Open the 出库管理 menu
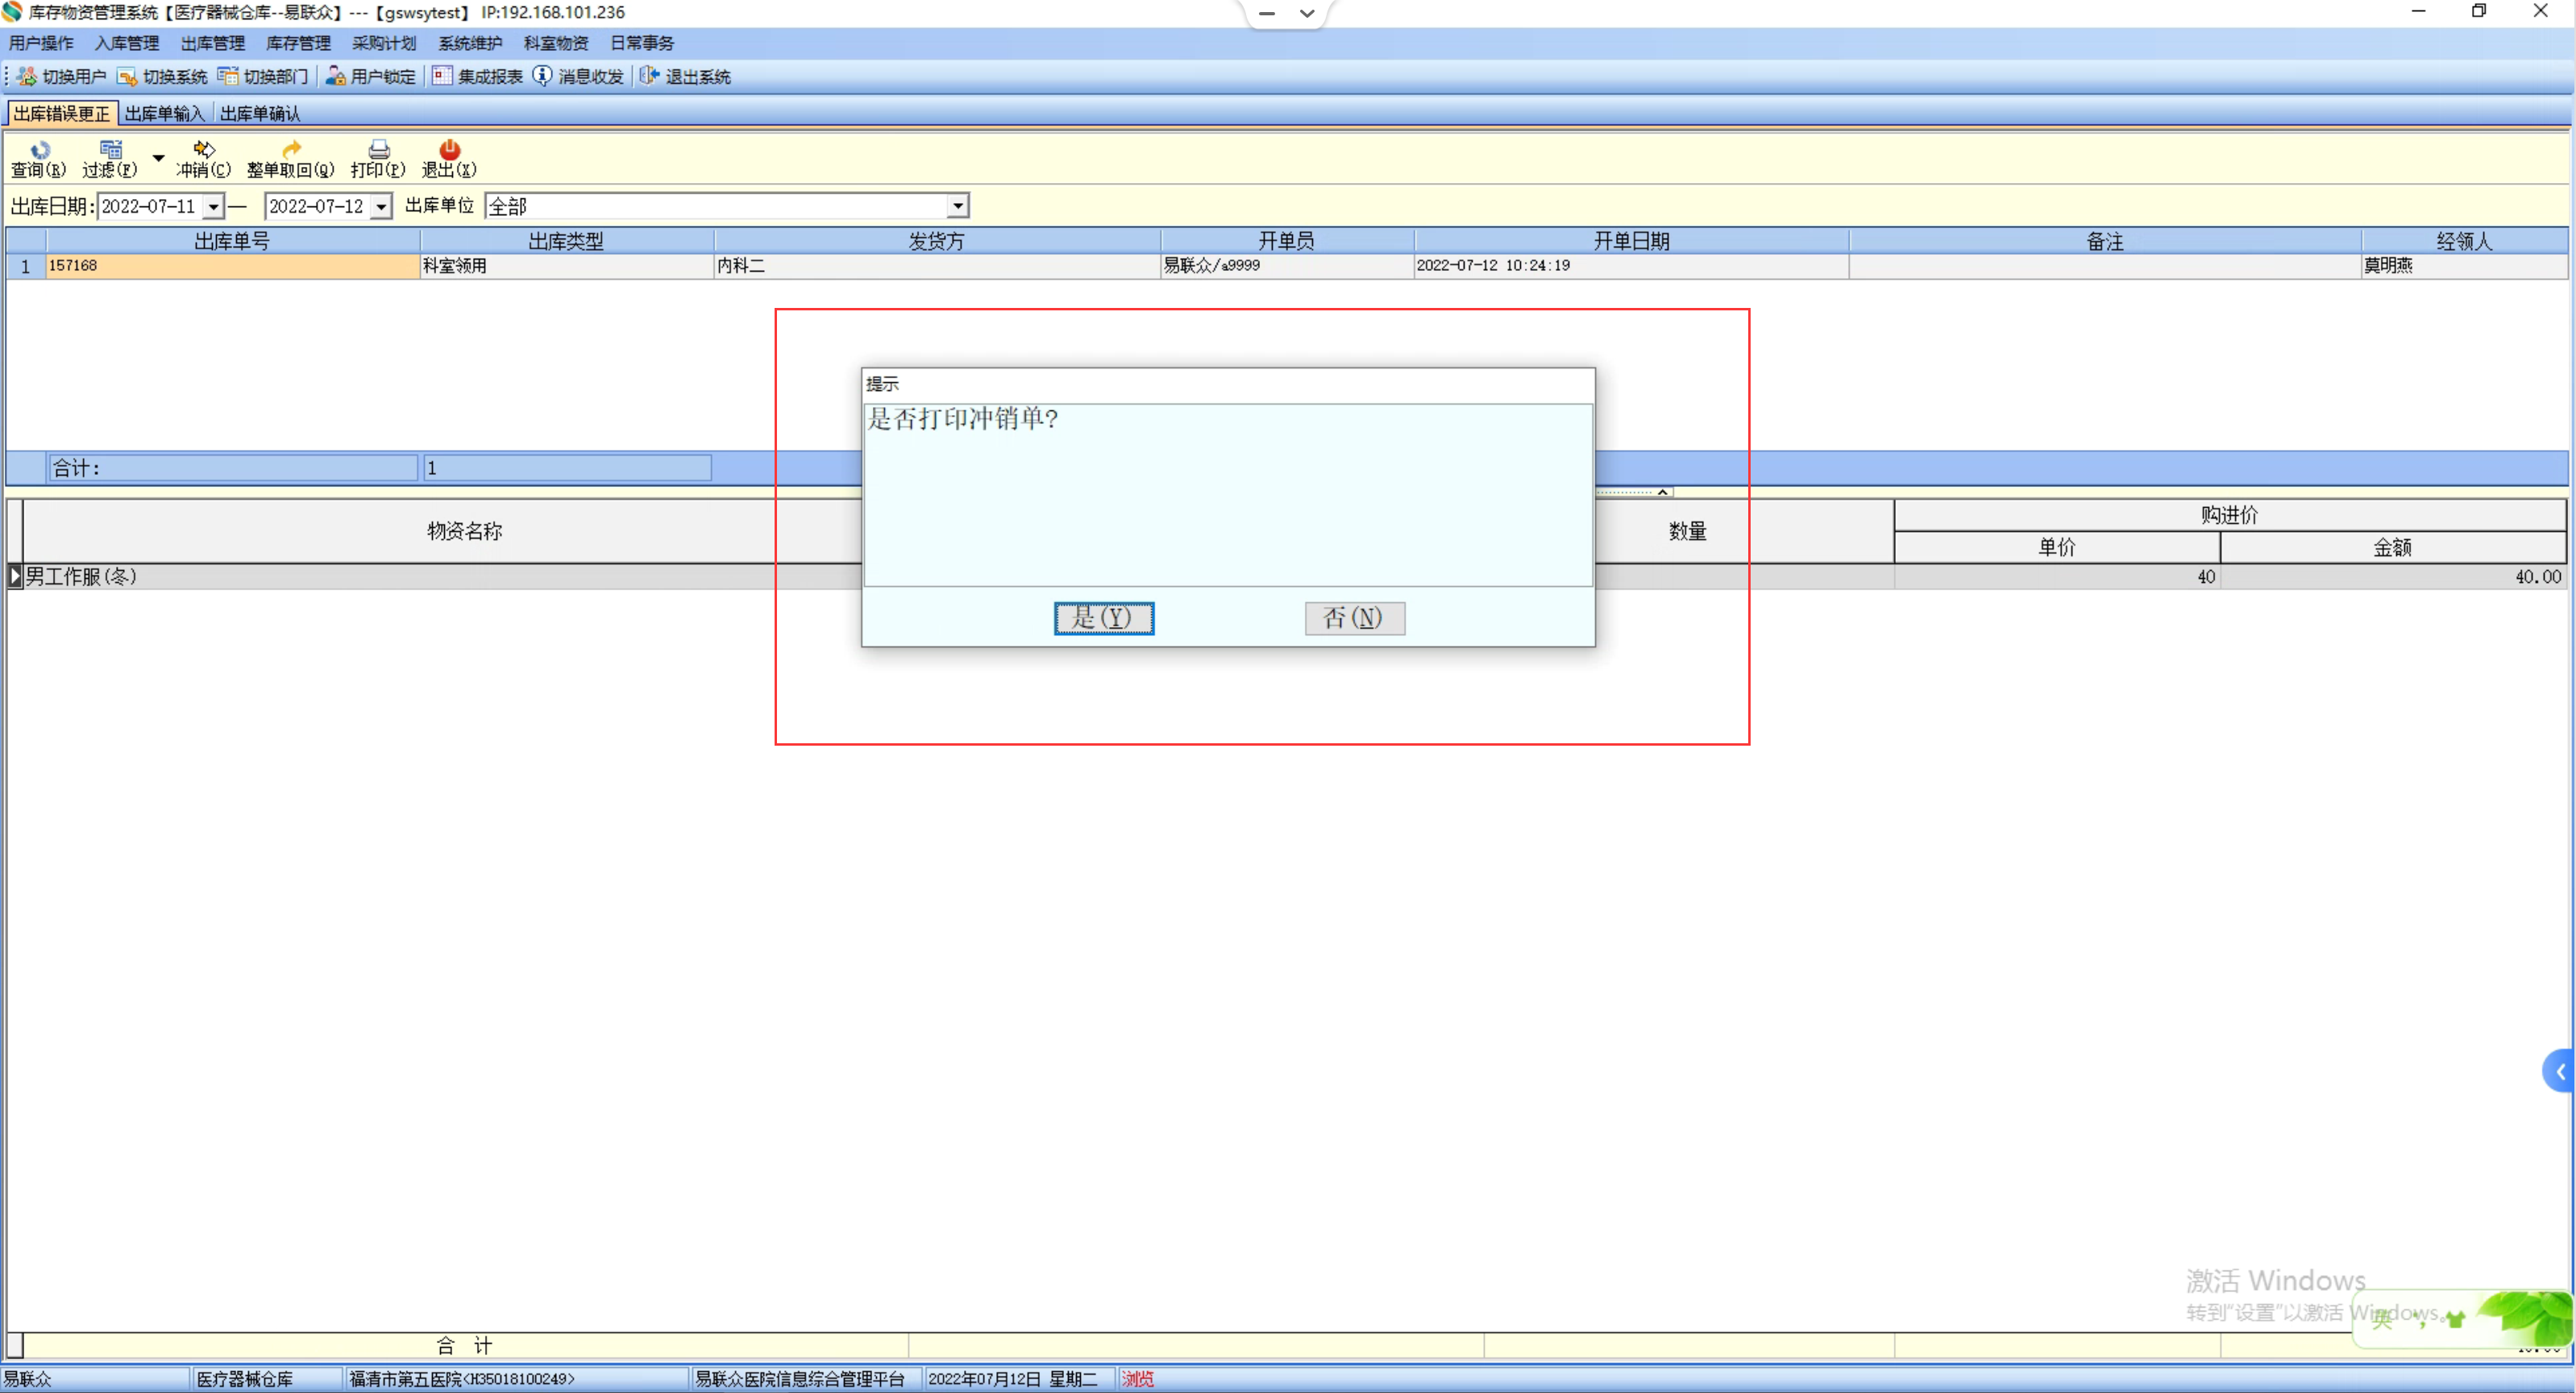The width and height of the screenshot is (2576, 1393). click(x=212, y=43)
